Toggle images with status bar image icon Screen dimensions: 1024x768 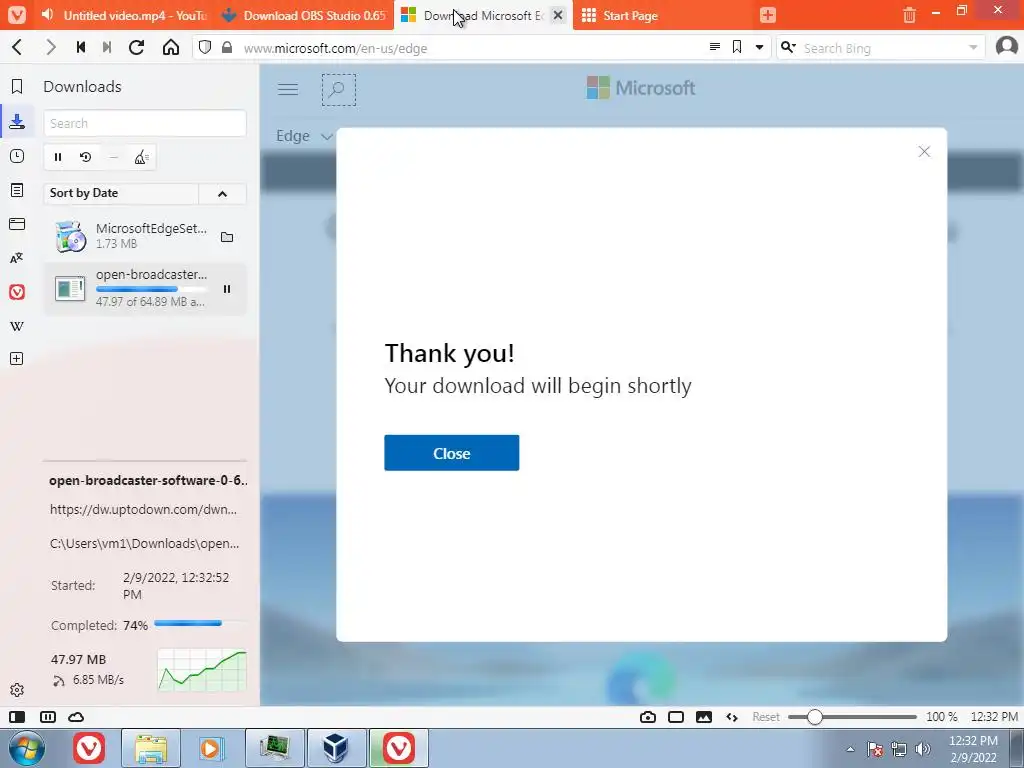coord(704,717)
